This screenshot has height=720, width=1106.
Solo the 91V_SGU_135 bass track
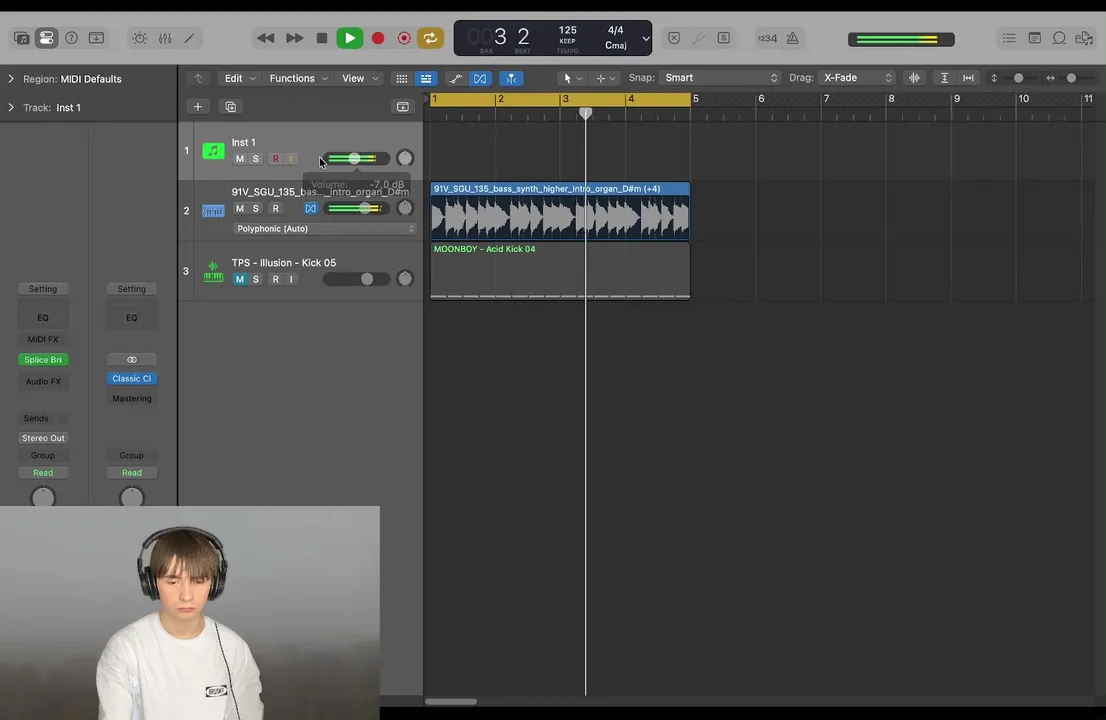click(255, 209)
